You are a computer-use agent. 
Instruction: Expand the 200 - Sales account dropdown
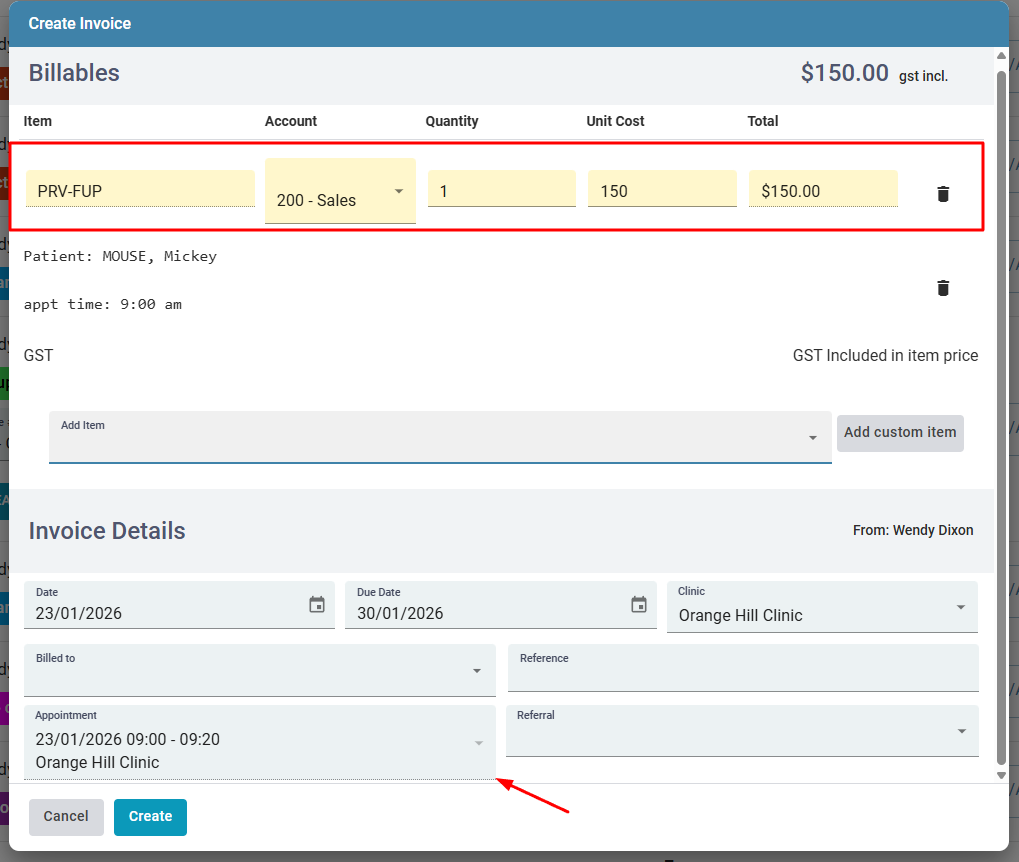pos(399,191)
